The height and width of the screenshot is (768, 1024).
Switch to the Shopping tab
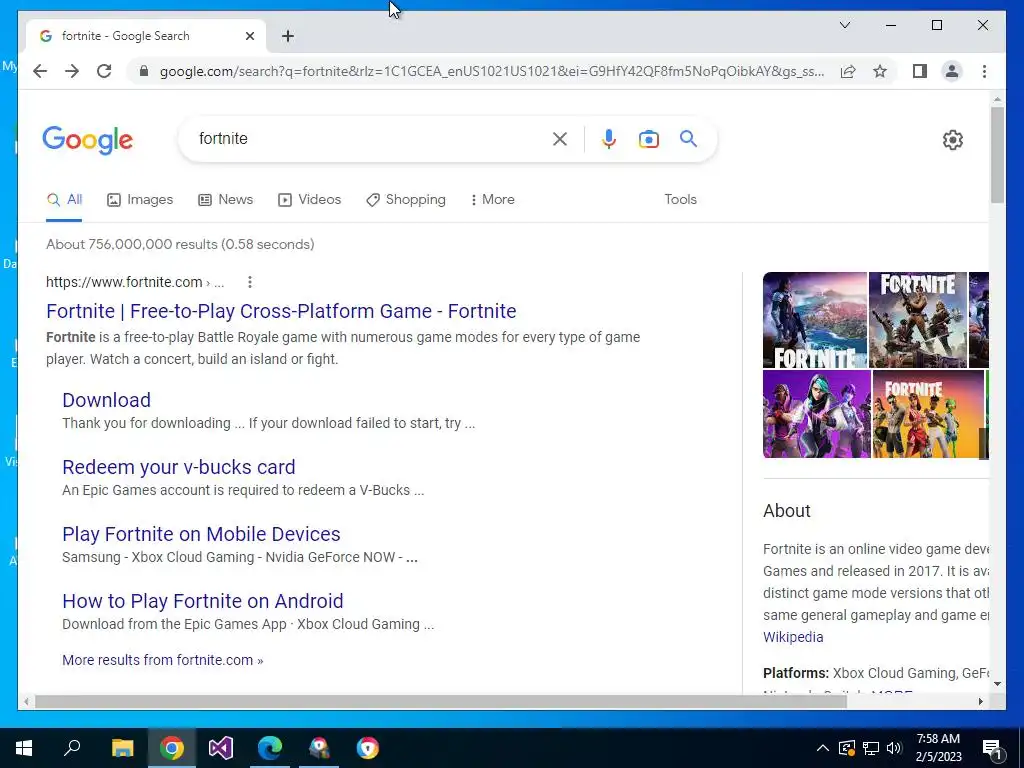406,200
